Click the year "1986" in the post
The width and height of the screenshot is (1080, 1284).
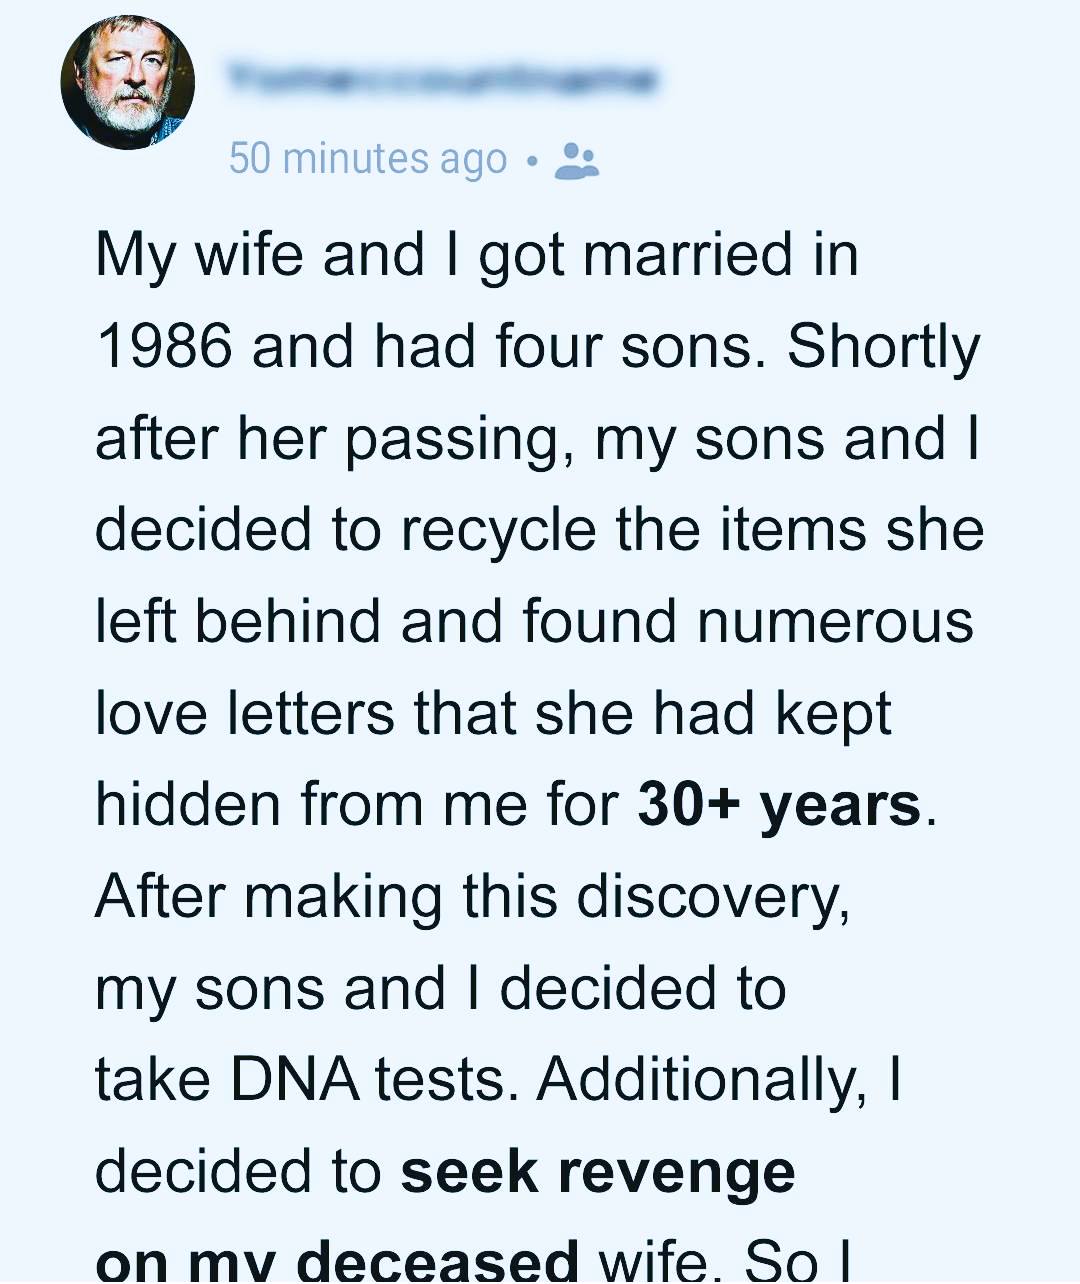tap(164, 347)
